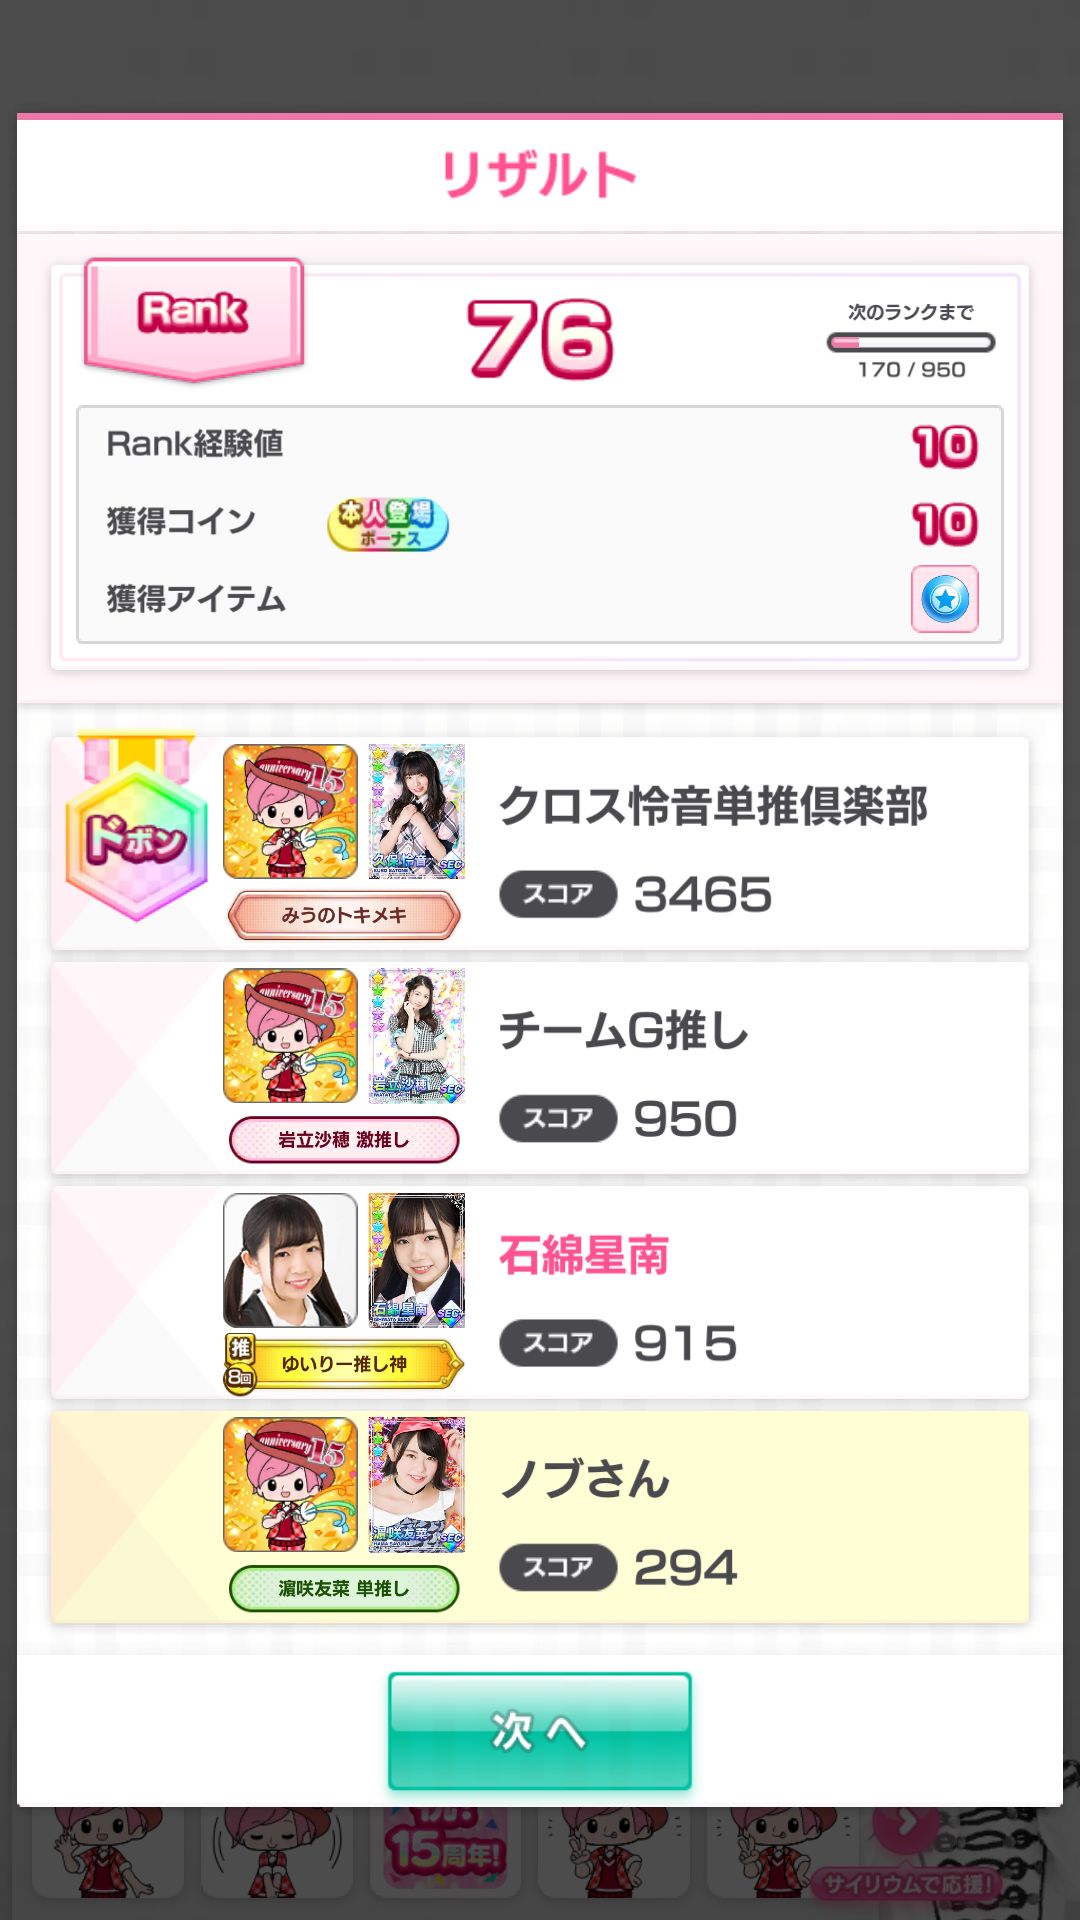Tap the 次へ next button
Screen dimensions: 1080x1920
540,1731
